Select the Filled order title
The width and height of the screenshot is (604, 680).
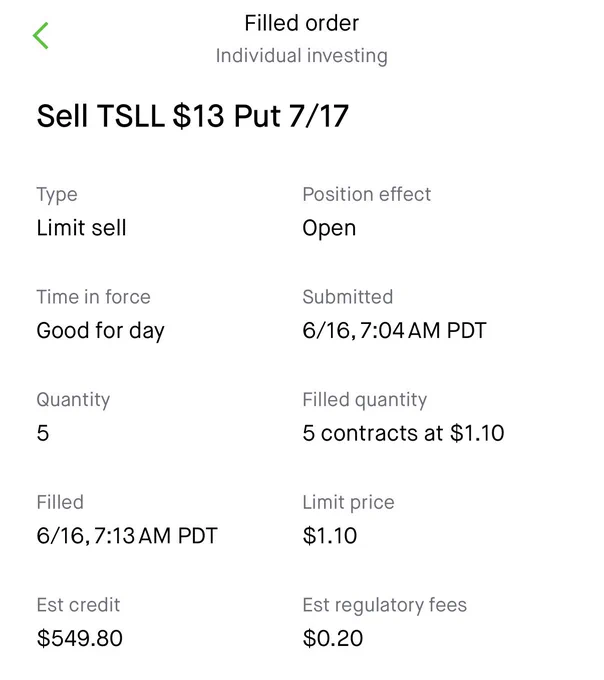pyautogui.click(x=302, y=23)
